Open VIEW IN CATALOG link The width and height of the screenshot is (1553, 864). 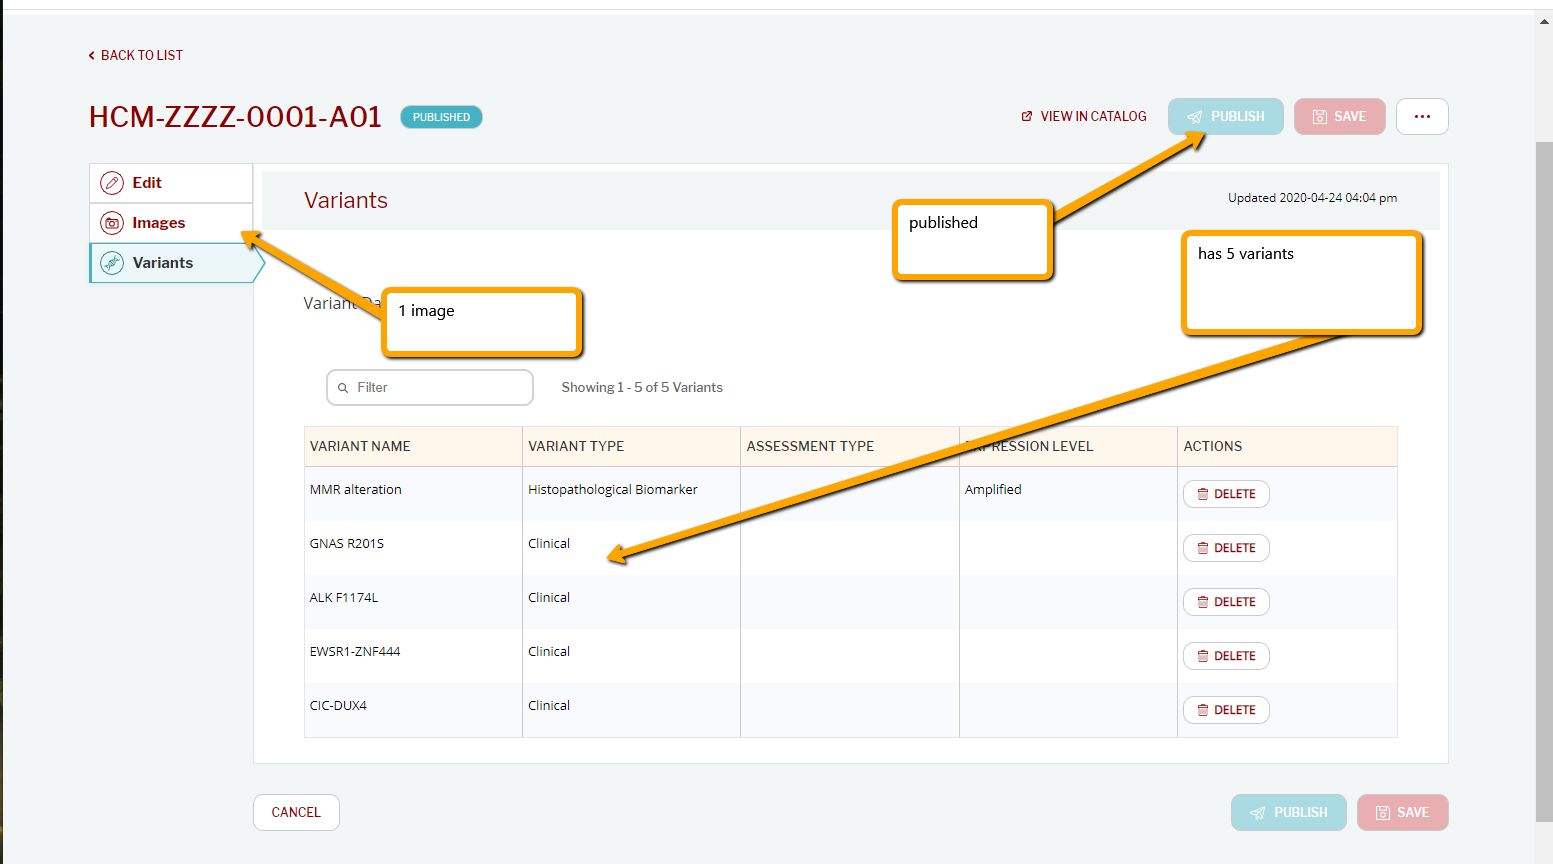point(1093,116)
